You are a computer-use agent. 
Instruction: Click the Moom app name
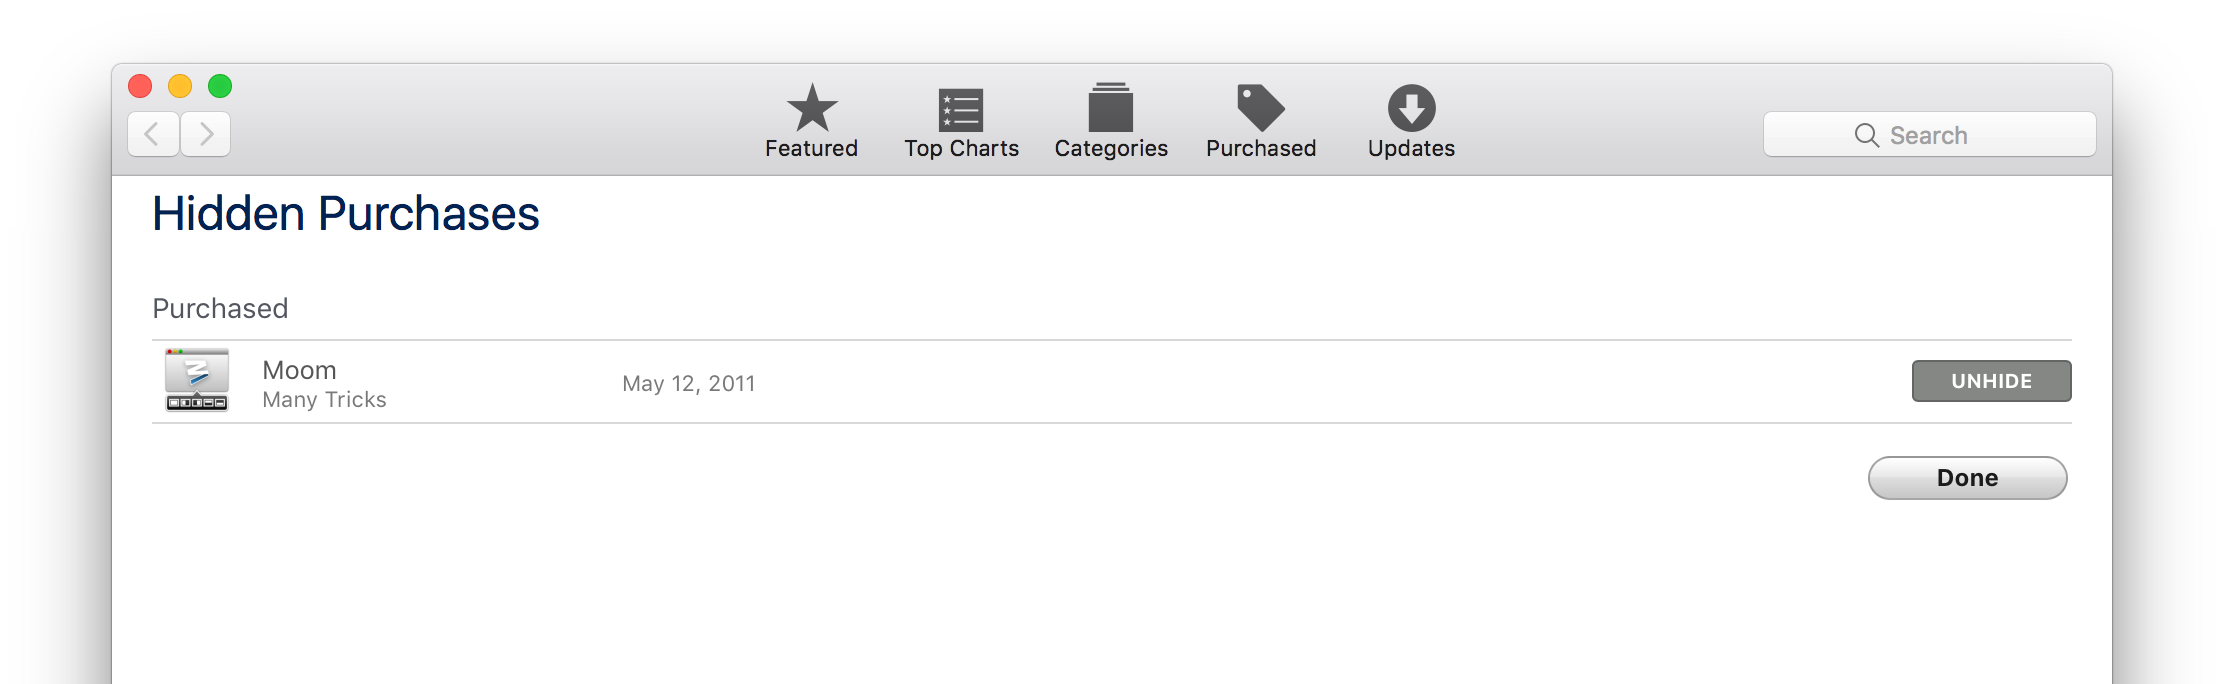point(299,370)
